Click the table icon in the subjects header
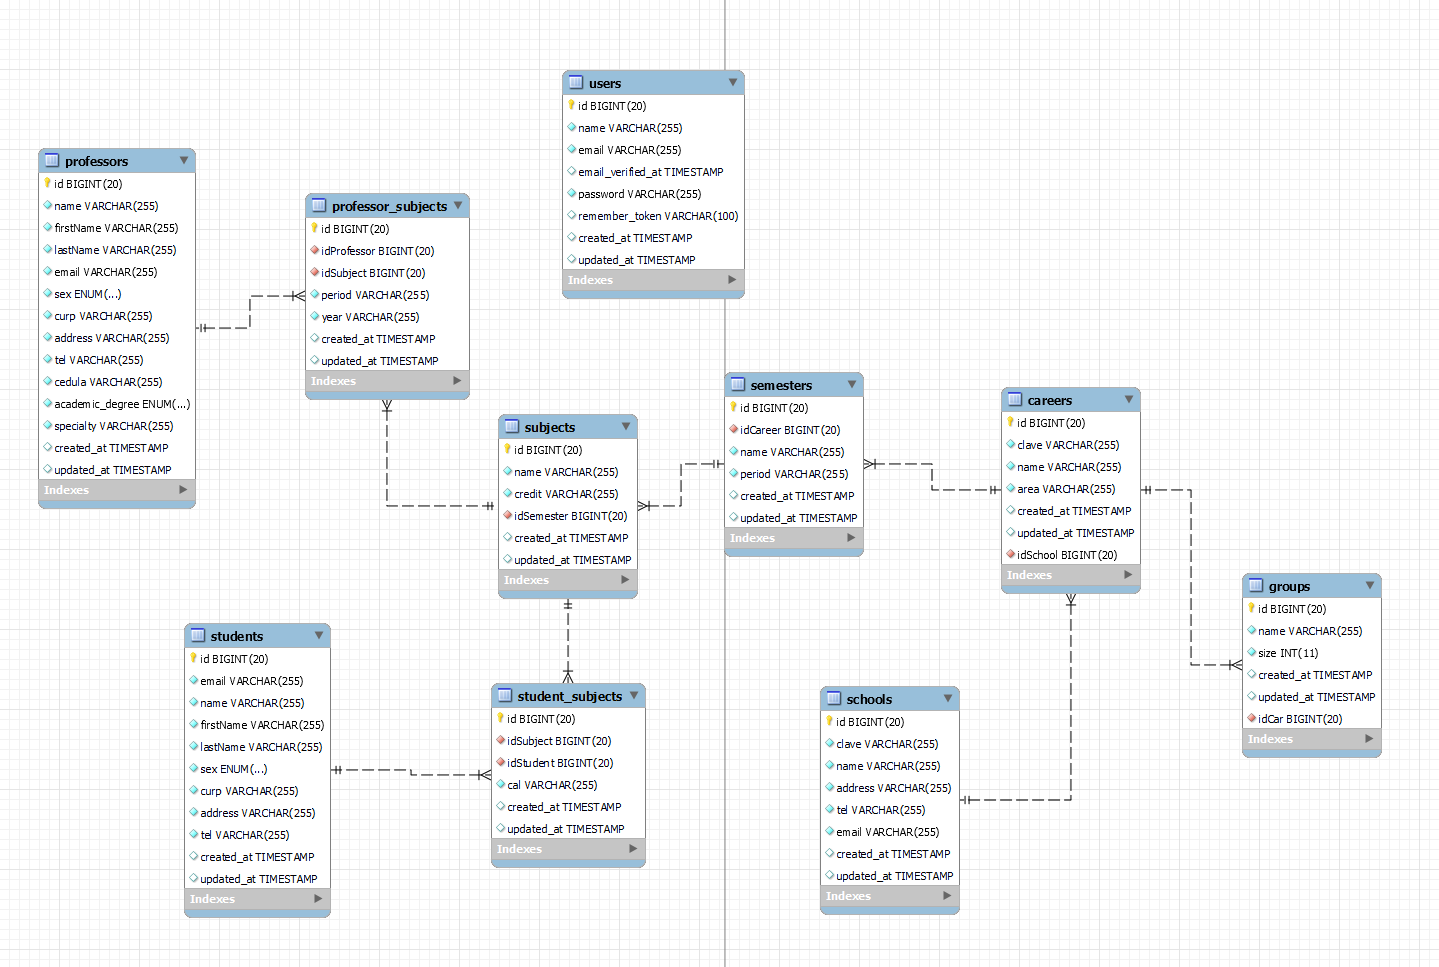Image resolution: width=1439 pixels, height=967 pixels. tap(512, 426)
